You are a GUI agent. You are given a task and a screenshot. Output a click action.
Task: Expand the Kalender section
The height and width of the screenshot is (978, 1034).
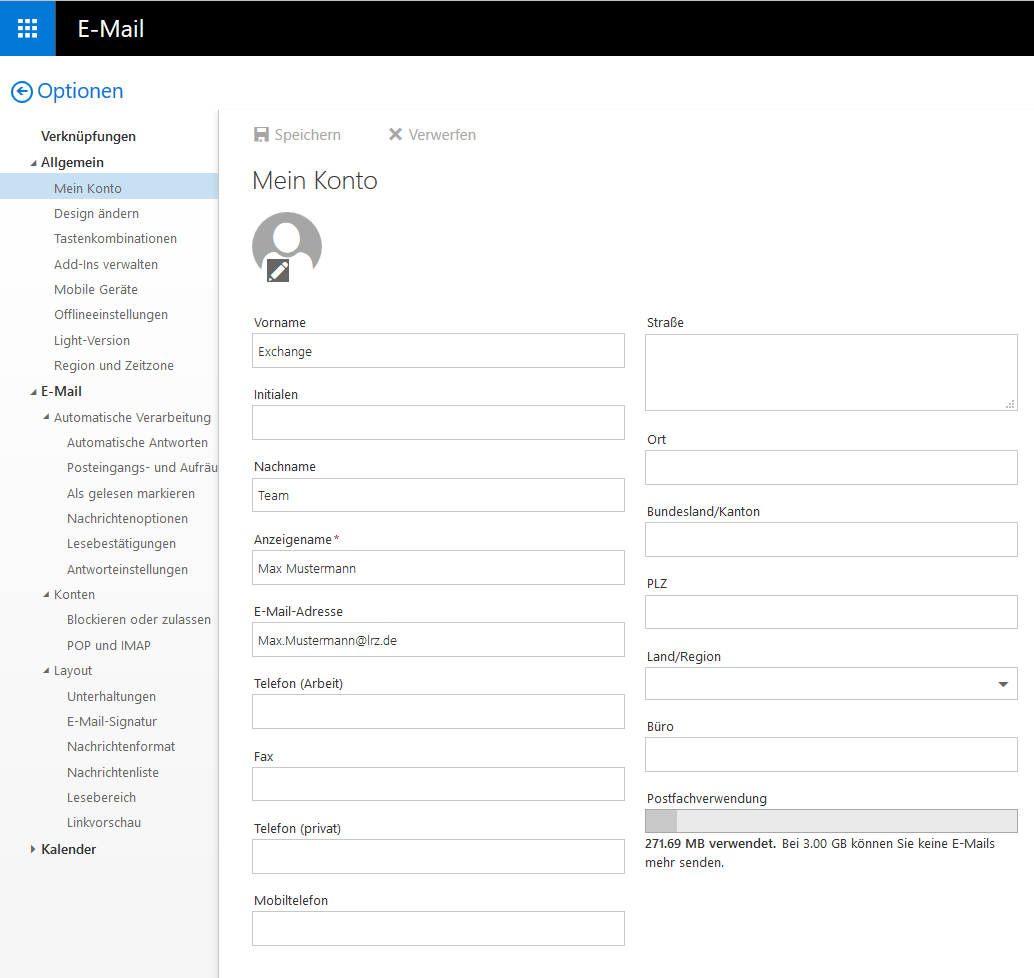33,849
